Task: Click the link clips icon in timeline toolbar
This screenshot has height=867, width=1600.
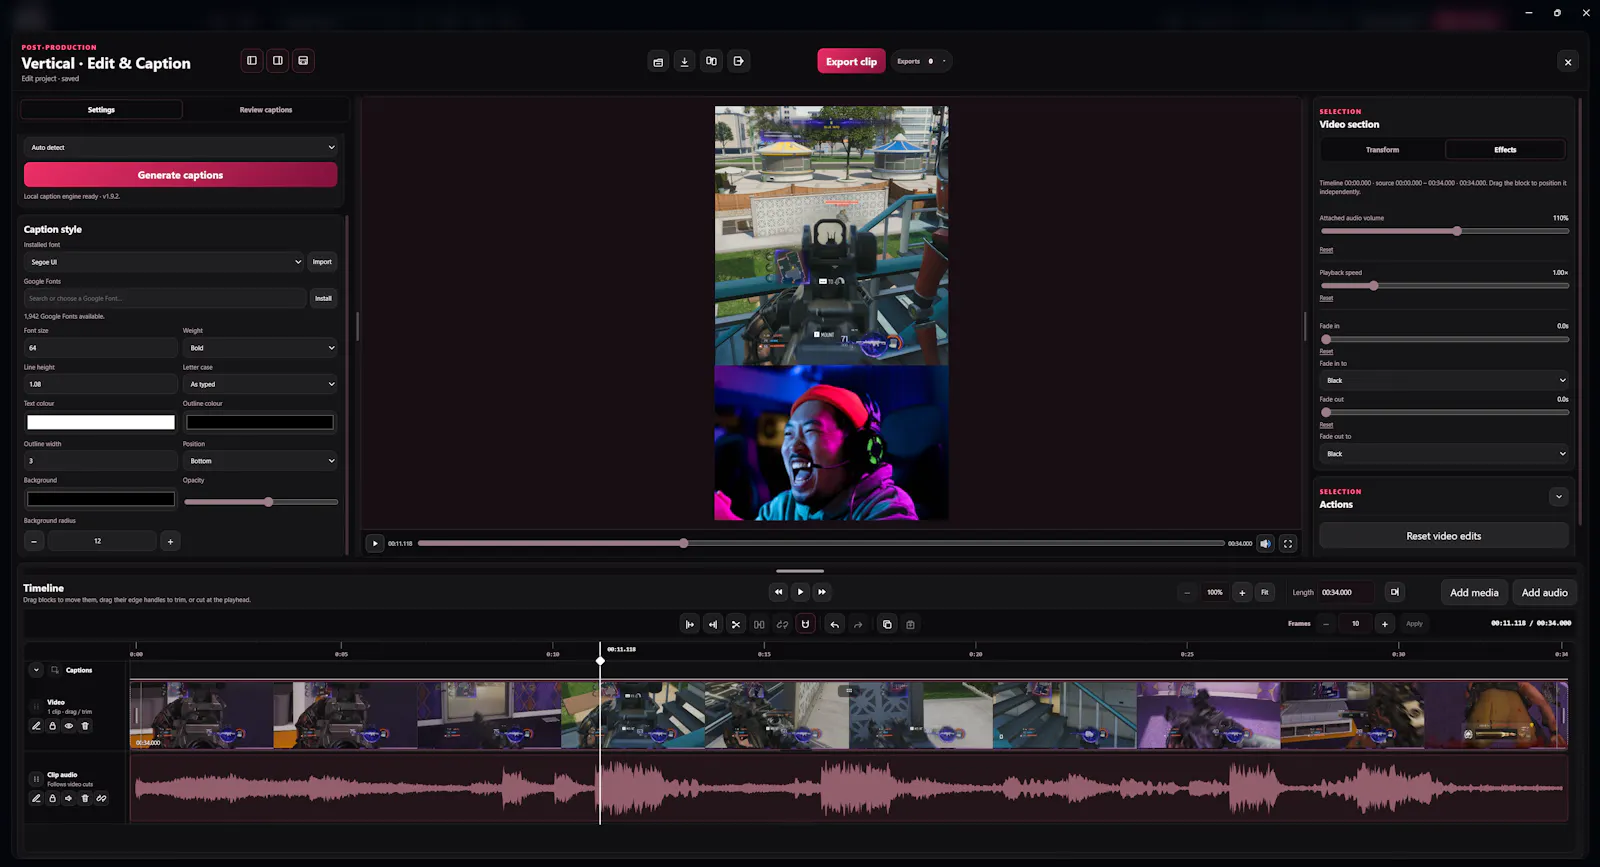Action: [782, 624]
